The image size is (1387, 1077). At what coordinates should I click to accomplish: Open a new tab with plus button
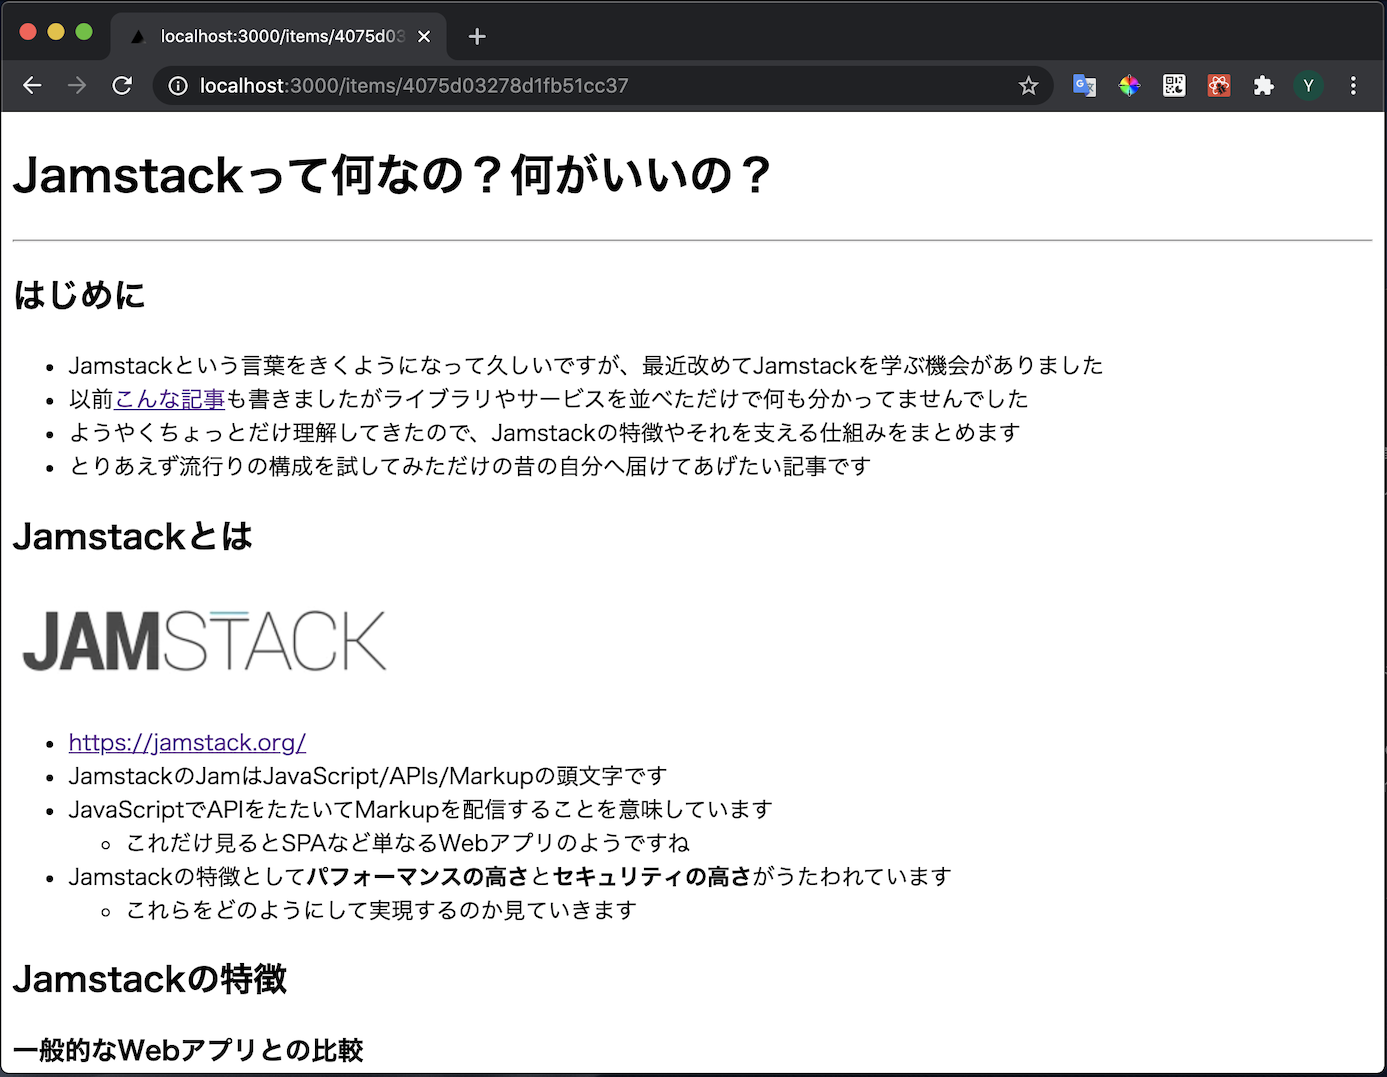click(477, 36)
